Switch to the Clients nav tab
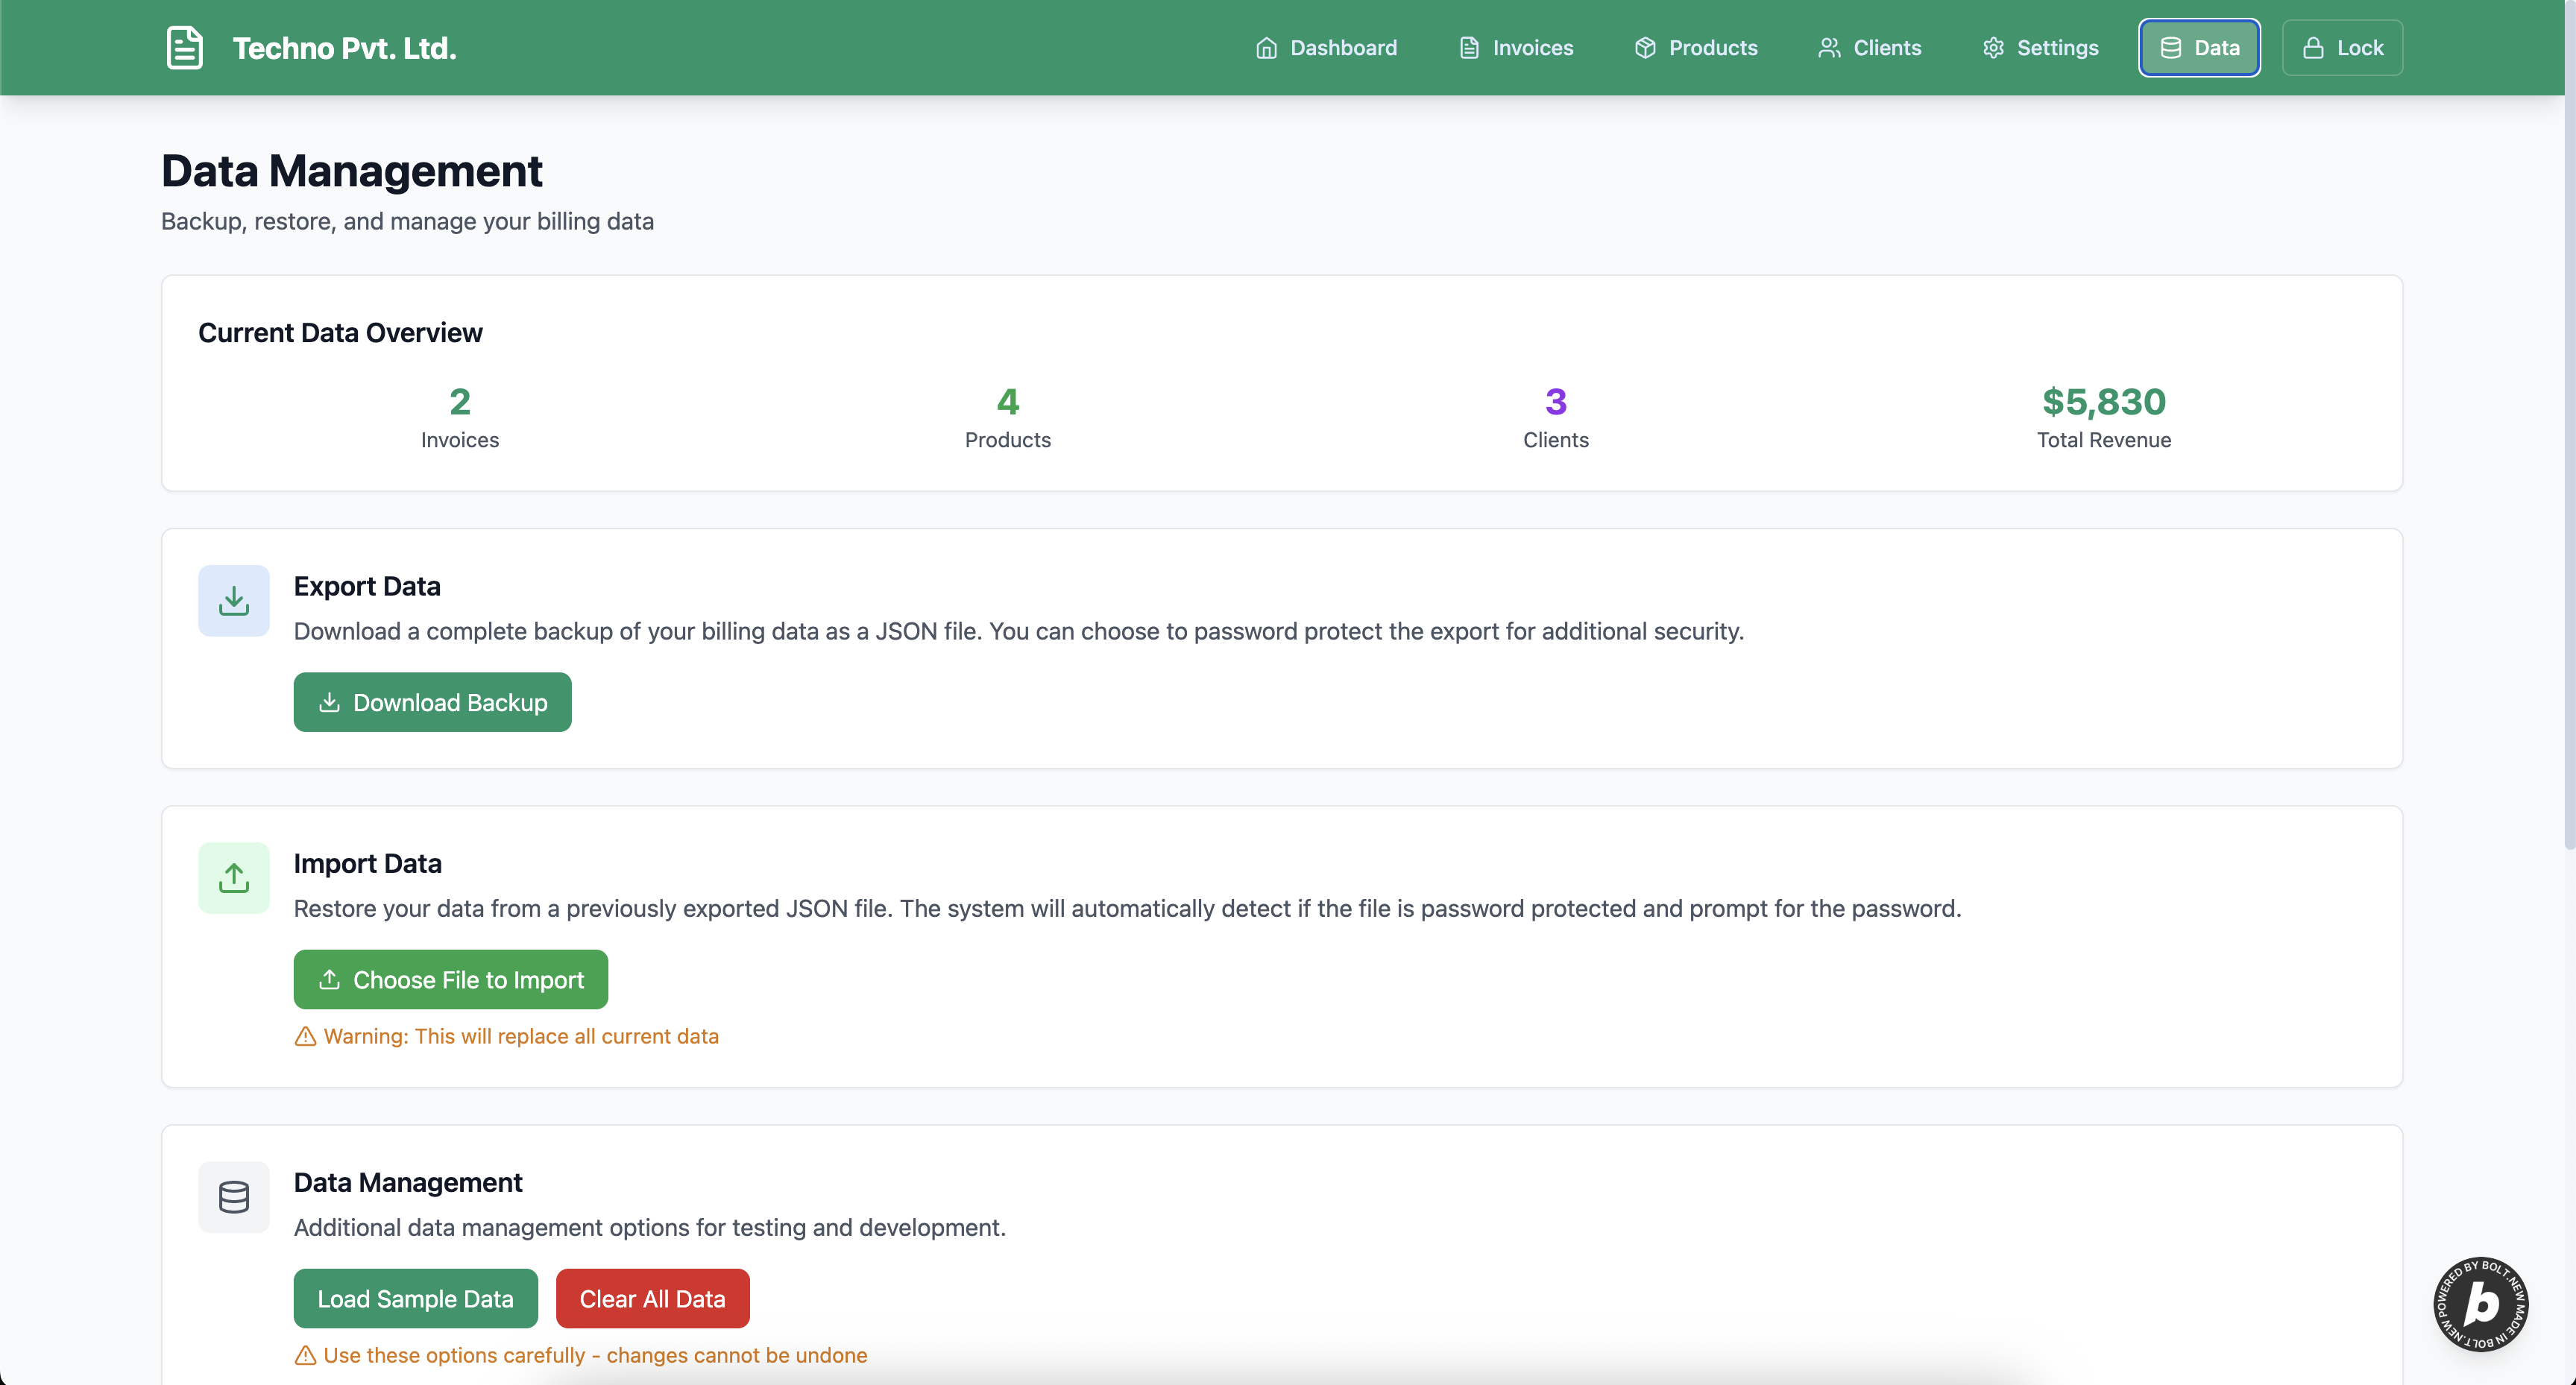This screenshot has height=1385, width=2576. coord(1869,48)
